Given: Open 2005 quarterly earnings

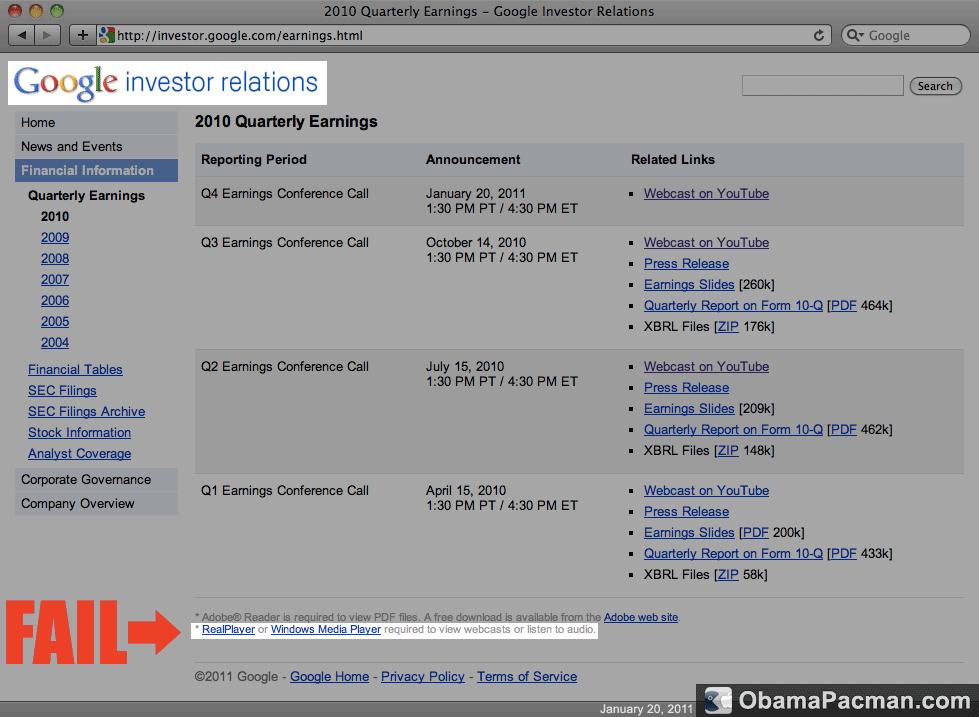Looking at the screenshot, I should pos(55,322).
